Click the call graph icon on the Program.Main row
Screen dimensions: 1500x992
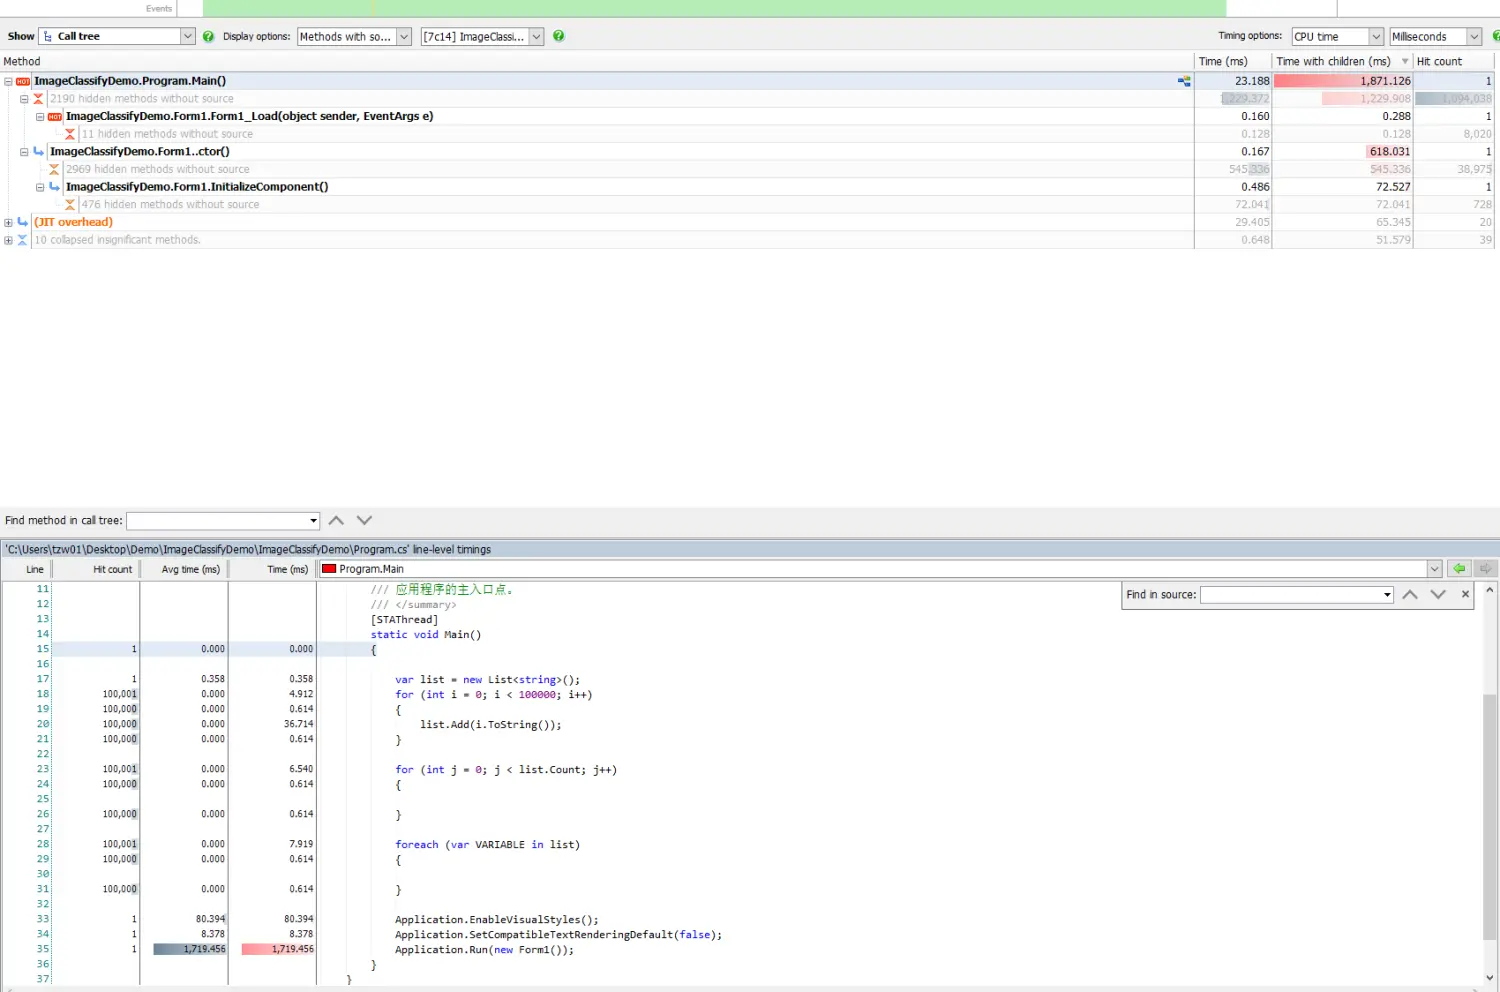[1184, 81]
